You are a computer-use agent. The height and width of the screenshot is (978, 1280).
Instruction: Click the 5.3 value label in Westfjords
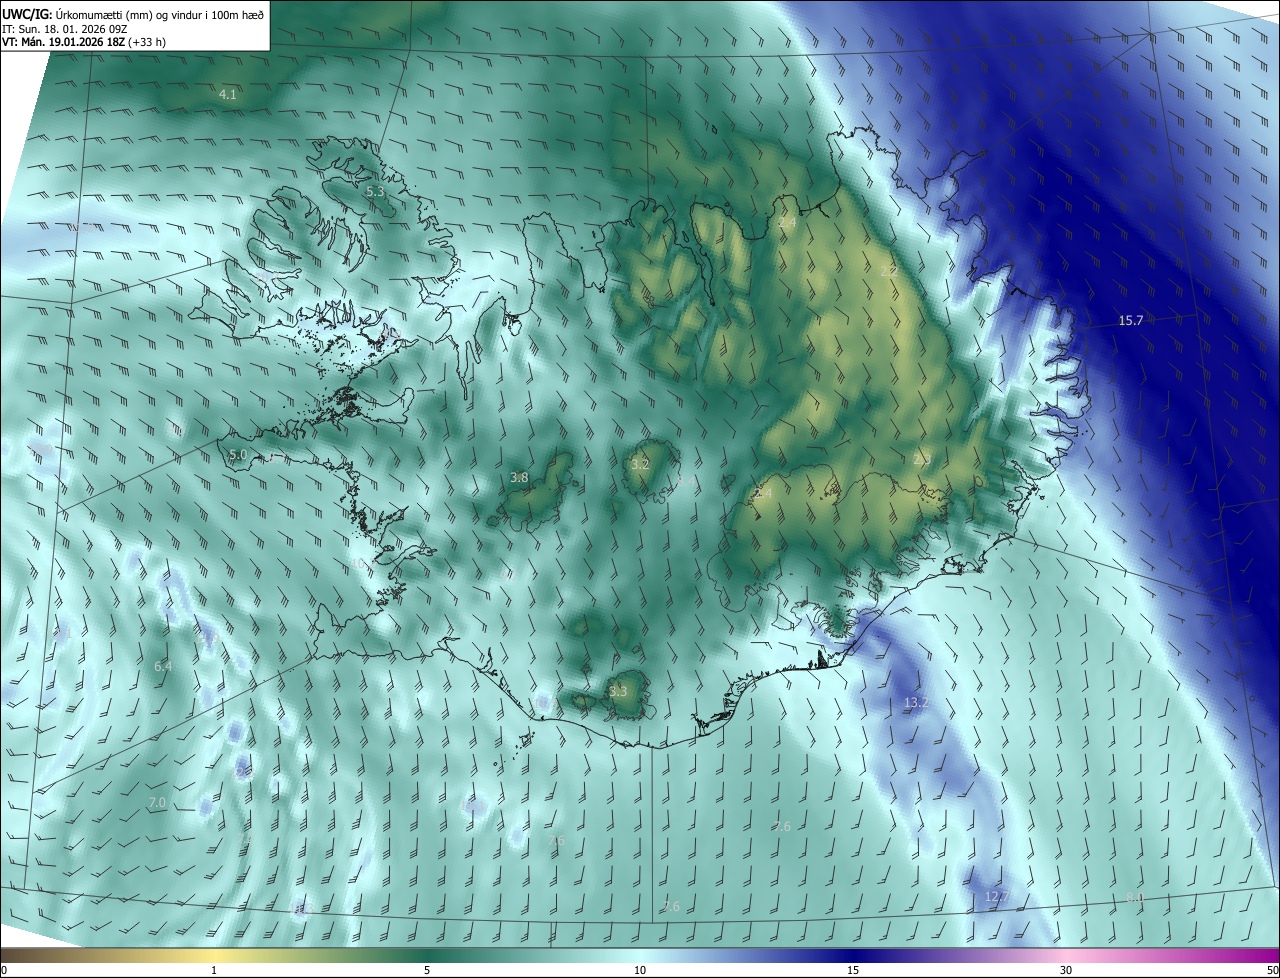(375, 190)
